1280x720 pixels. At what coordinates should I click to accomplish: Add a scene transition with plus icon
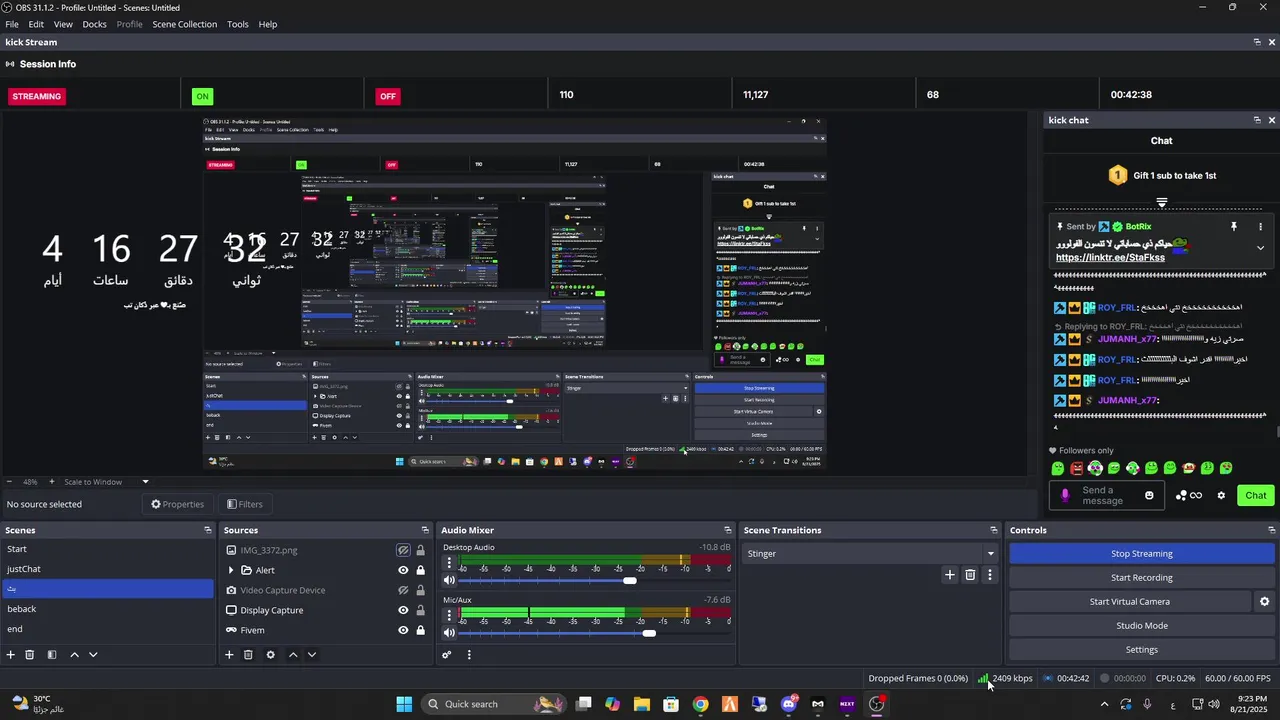[950, 575]
